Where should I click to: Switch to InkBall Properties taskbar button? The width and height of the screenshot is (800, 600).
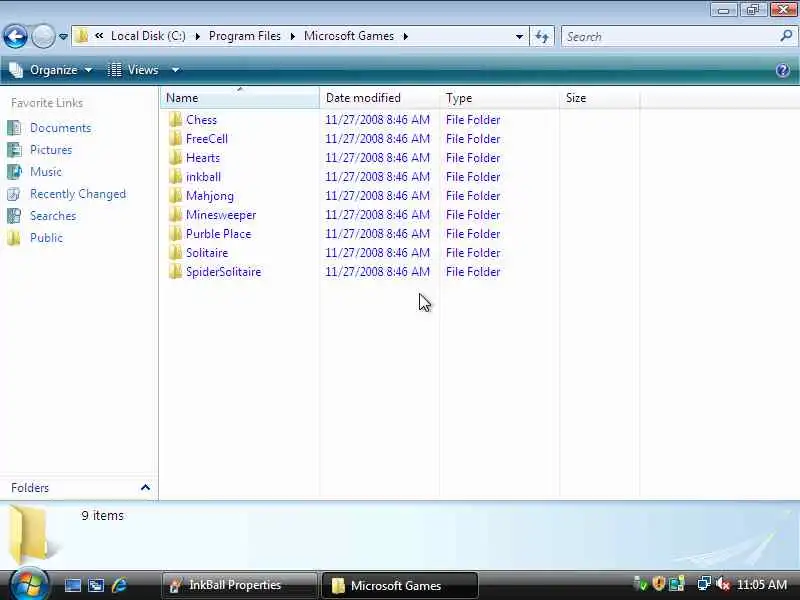coord(239,585)
